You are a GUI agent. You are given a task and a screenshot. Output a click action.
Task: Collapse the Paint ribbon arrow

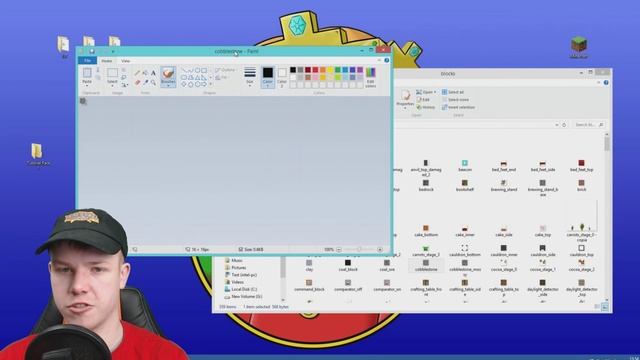tap(379, 60)
